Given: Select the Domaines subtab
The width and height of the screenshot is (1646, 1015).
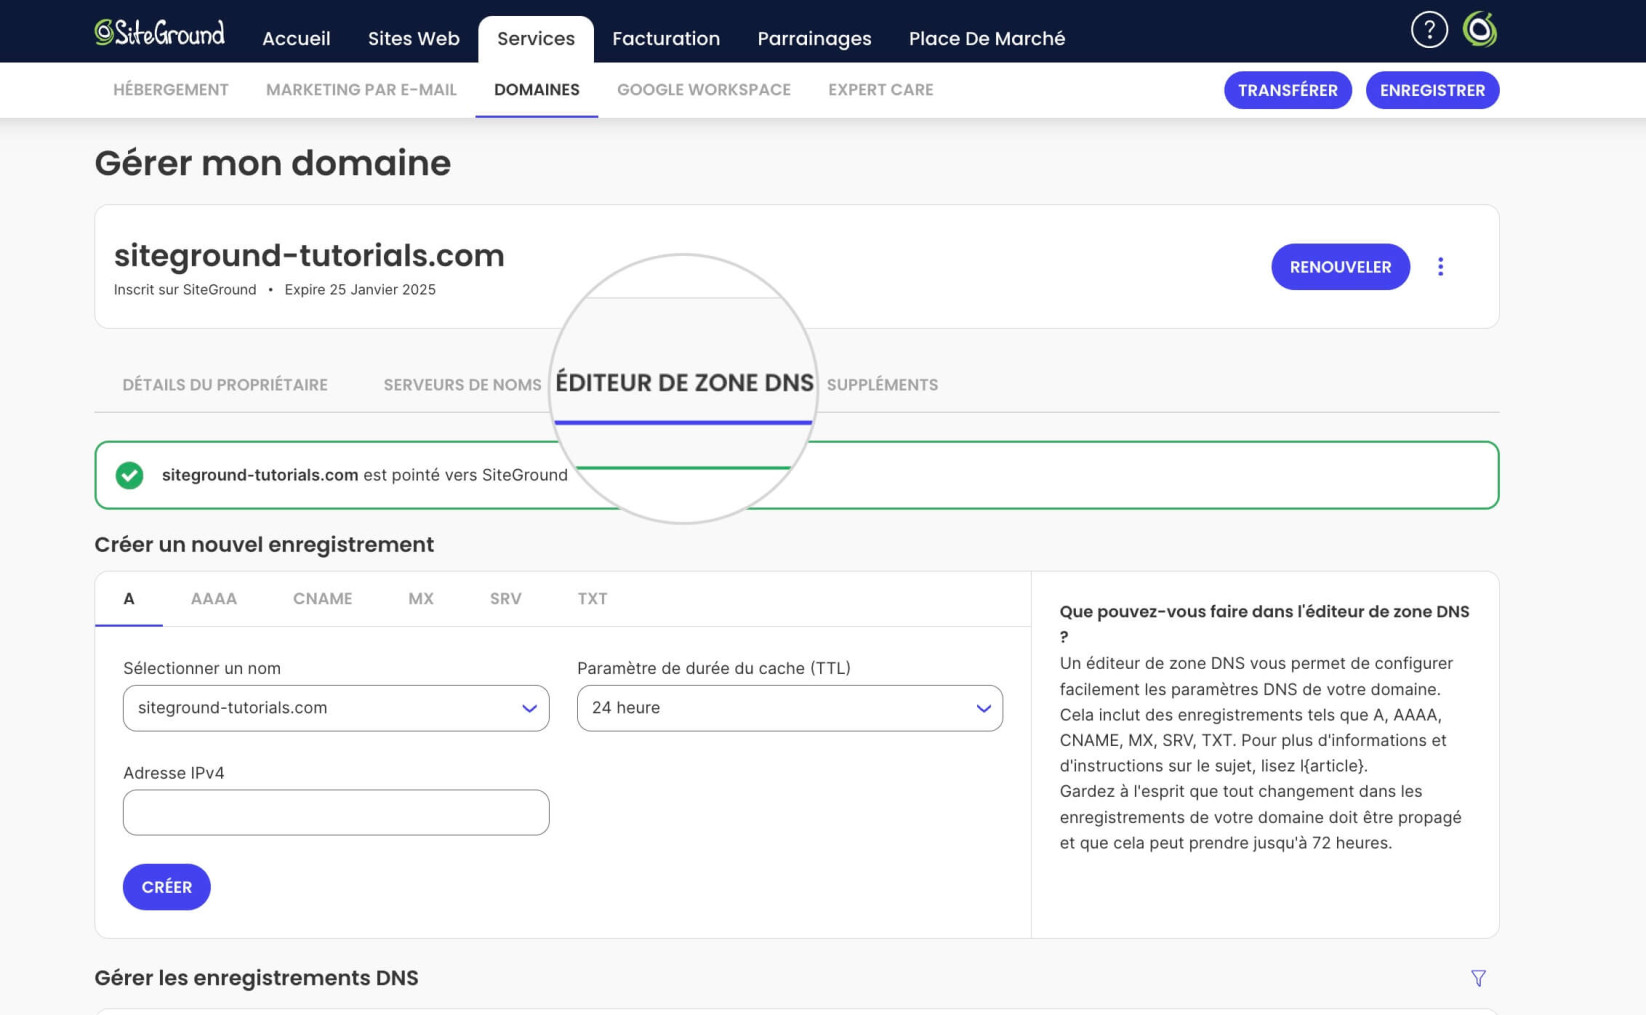Looking at the screenshot, I should 537,90.
